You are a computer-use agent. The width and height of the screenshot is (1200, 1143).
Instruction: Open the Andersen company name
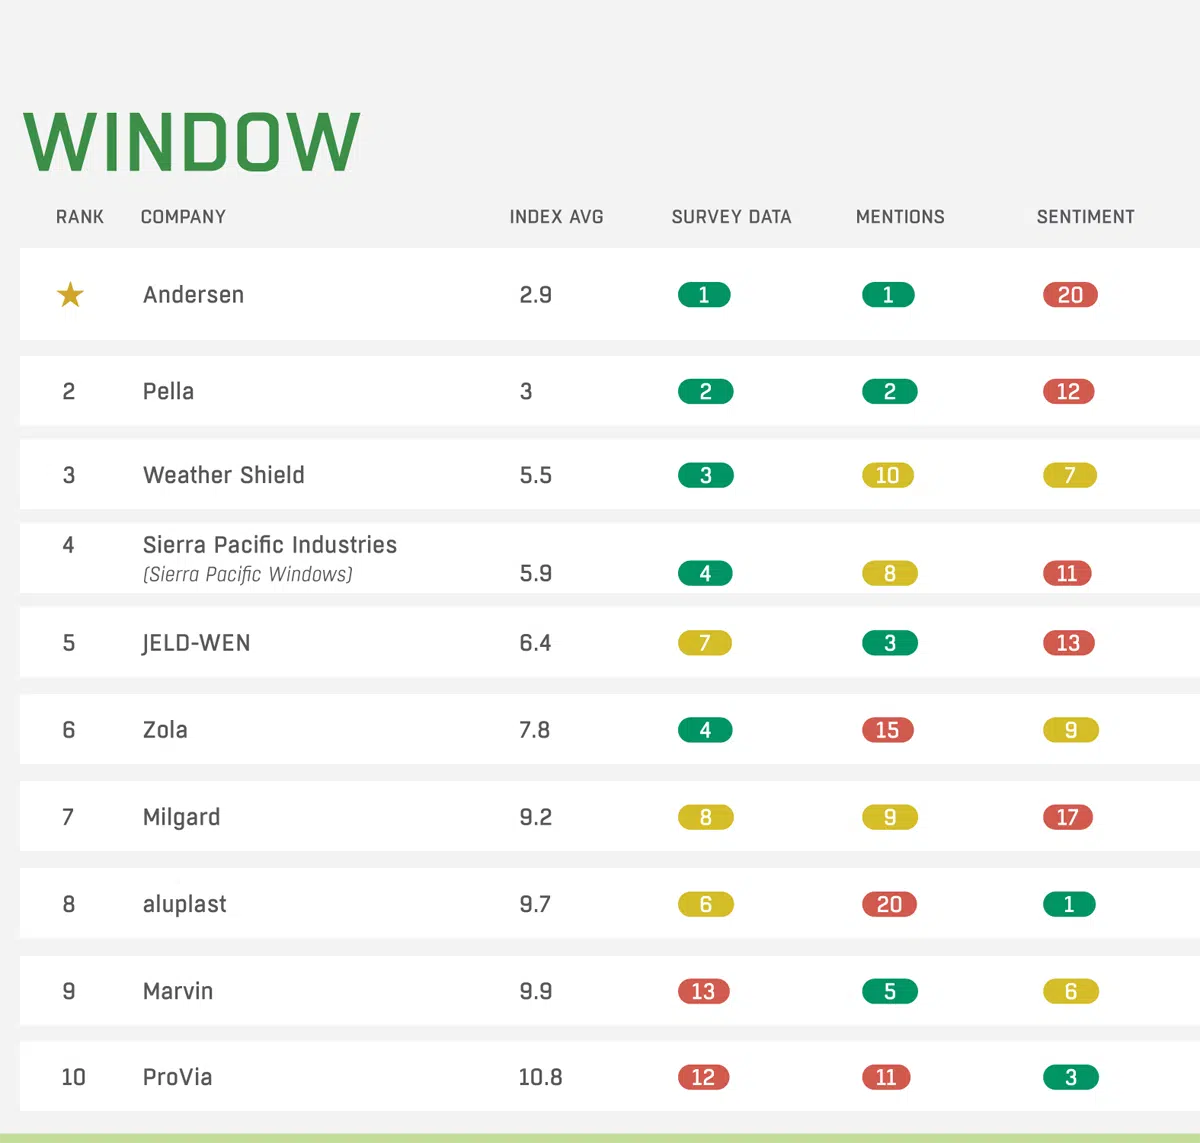coord(193,295)
